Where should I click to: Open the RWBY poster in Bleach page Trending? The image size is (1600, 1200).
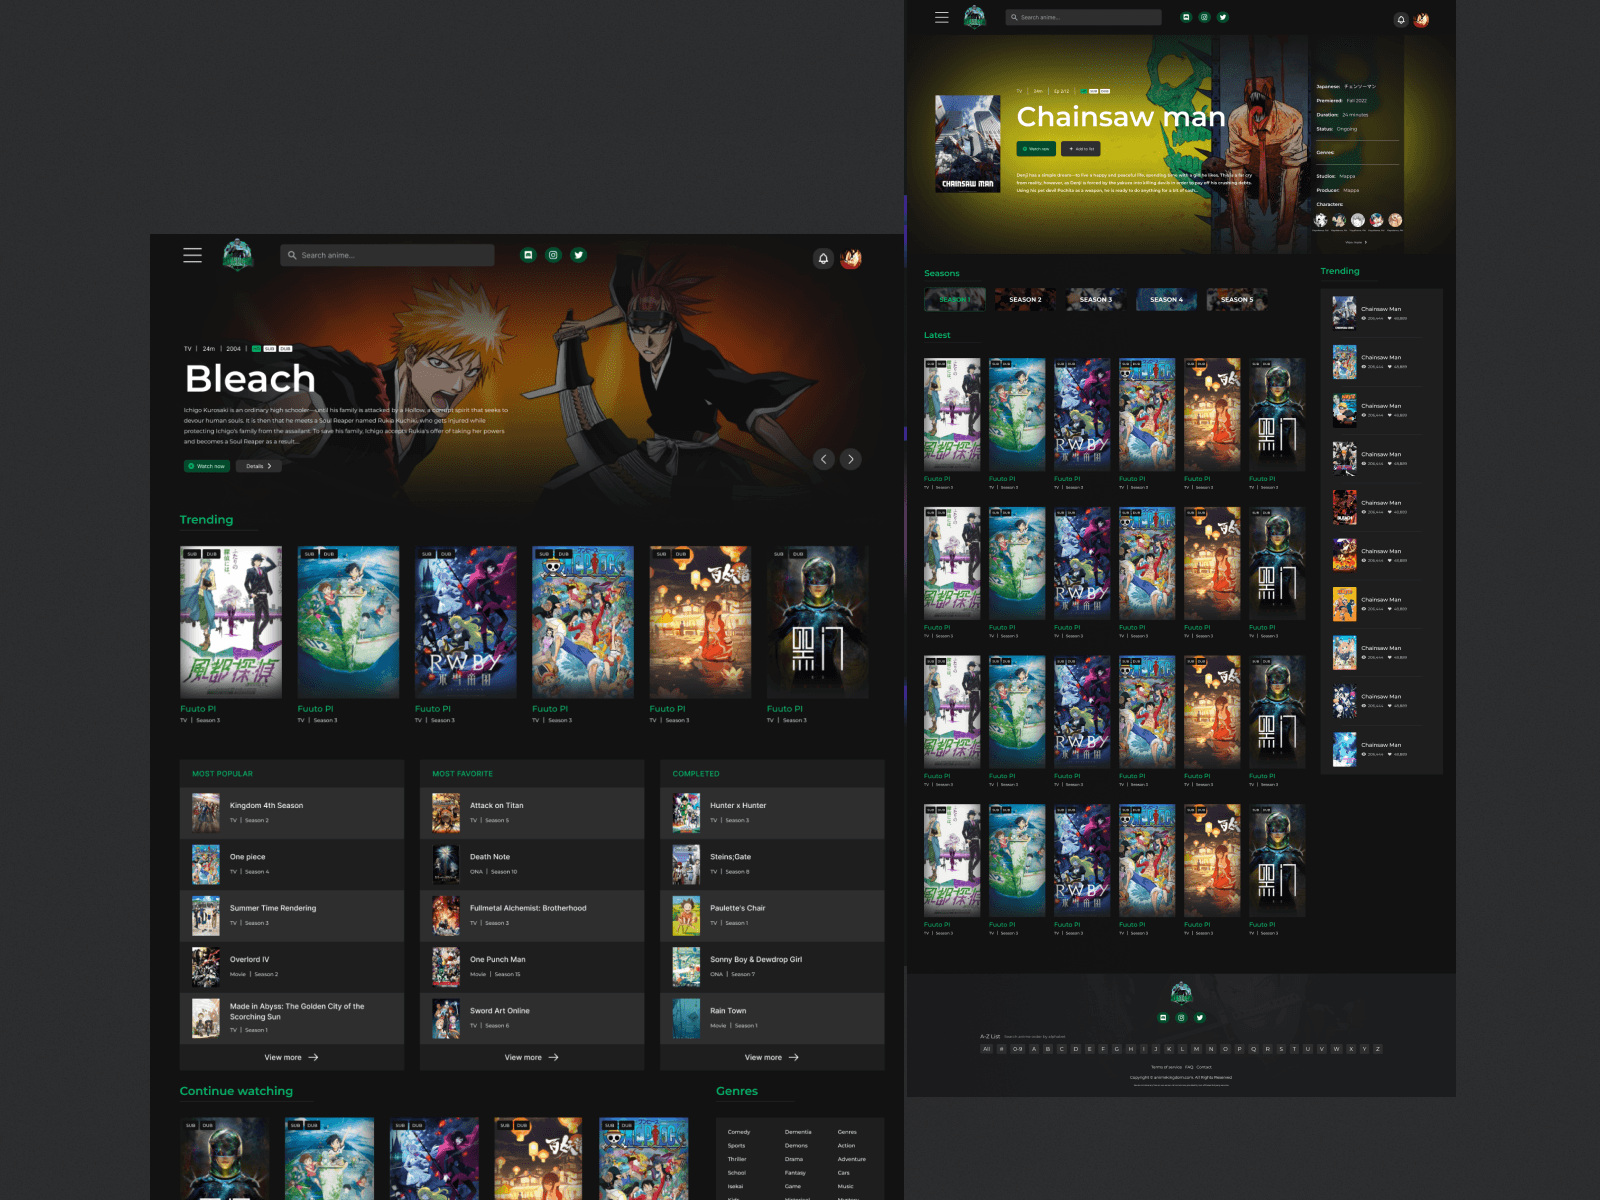465,622
